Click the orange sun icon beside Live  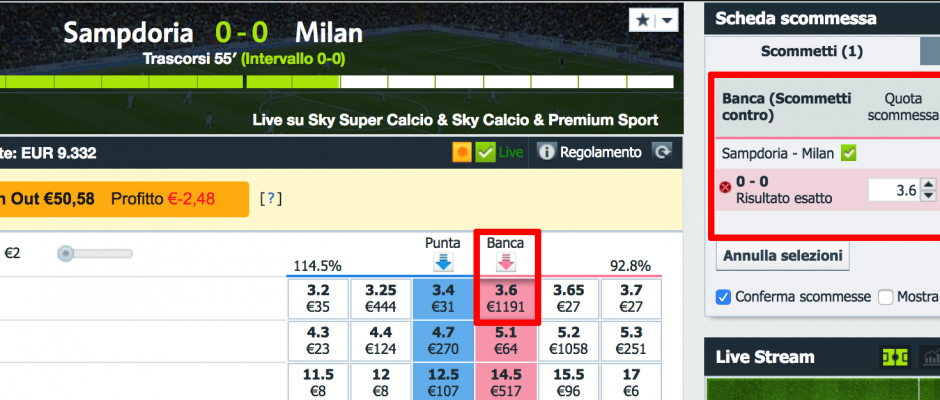[x=462, y=153]
